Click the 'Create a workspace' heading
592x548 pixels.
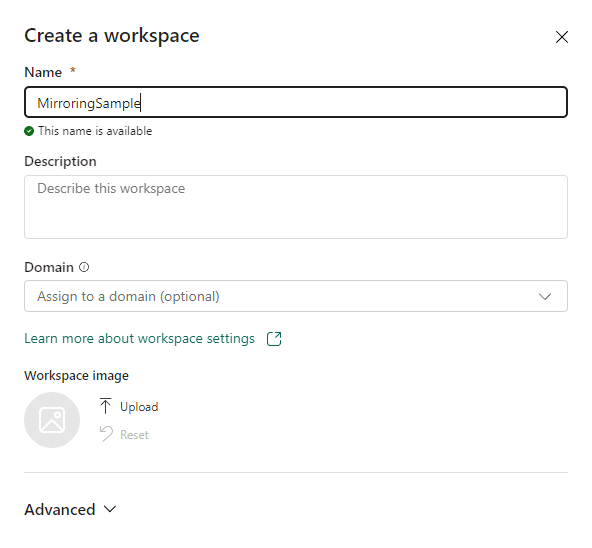click(112, 36)
